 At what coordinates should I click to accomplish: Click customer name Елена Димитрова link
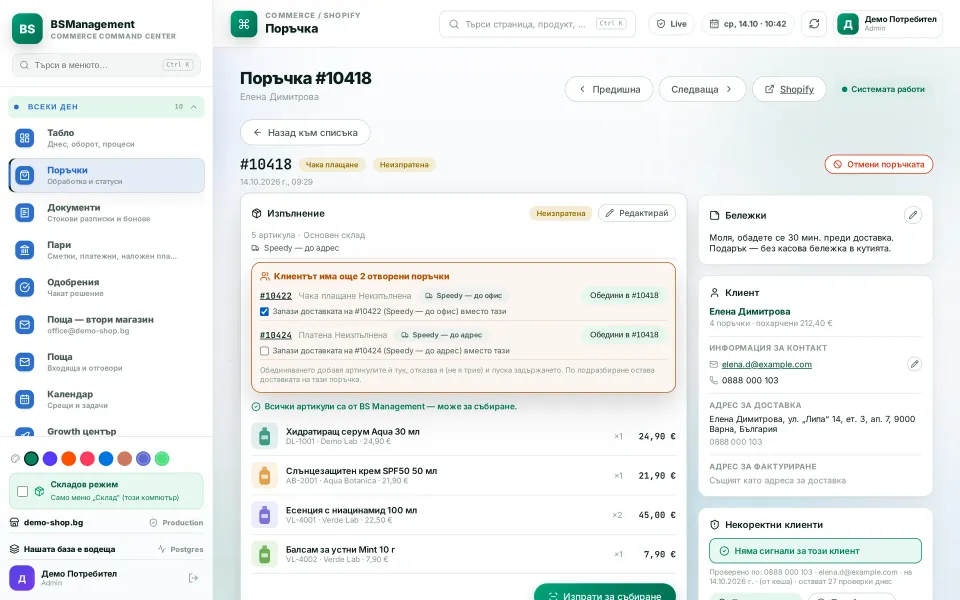[749, 312]
